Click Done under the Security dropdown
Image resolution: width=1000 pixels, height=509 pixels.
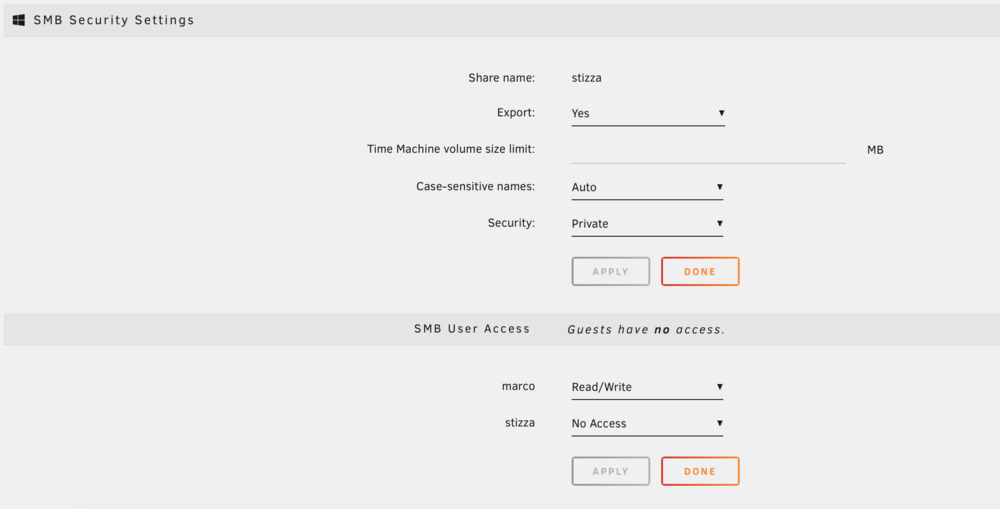point(700,272)
